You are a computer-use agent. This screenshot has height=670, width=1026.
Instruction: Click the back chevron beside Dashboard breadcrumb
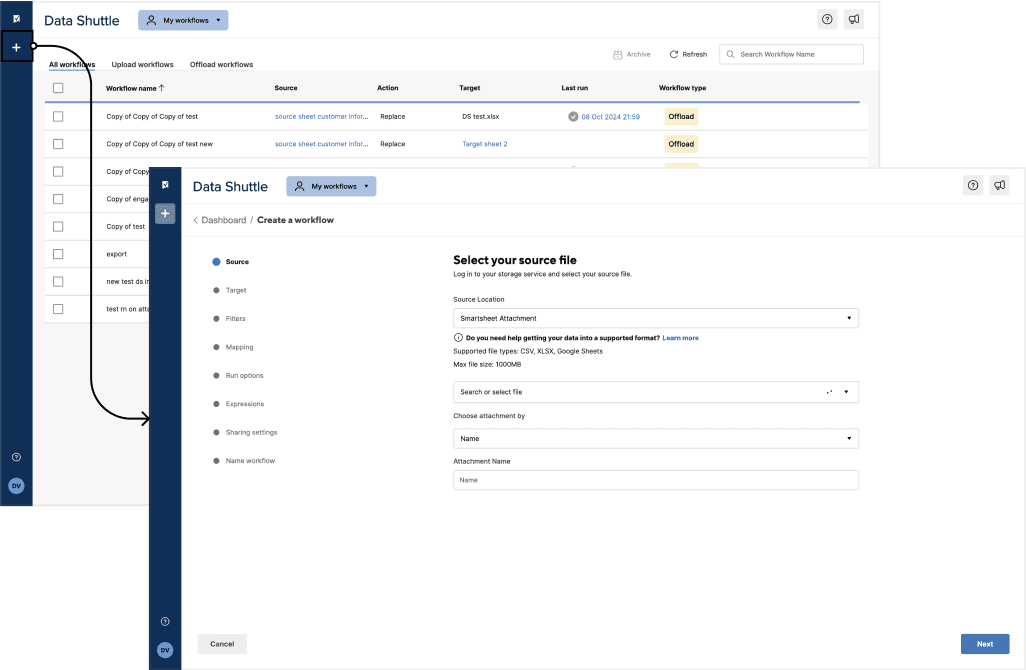196,220
